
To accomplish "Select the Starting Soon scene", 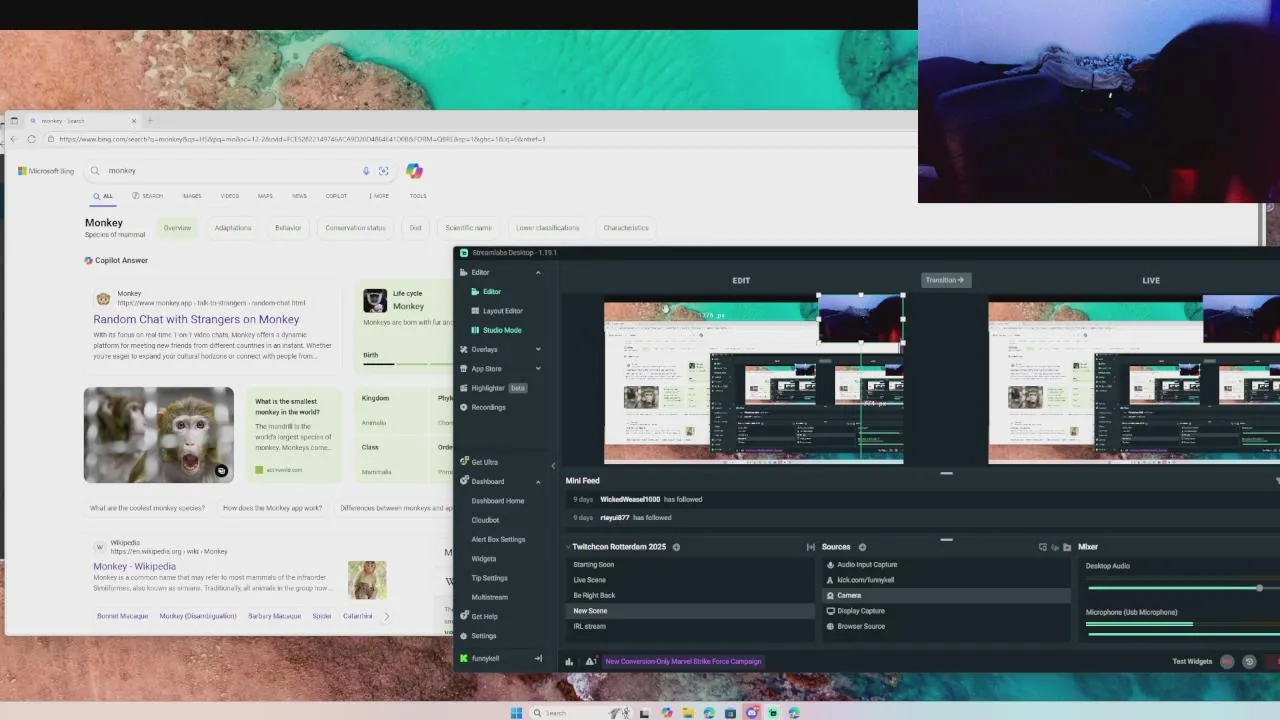I will pyautogui.click(x=690, y=565).
